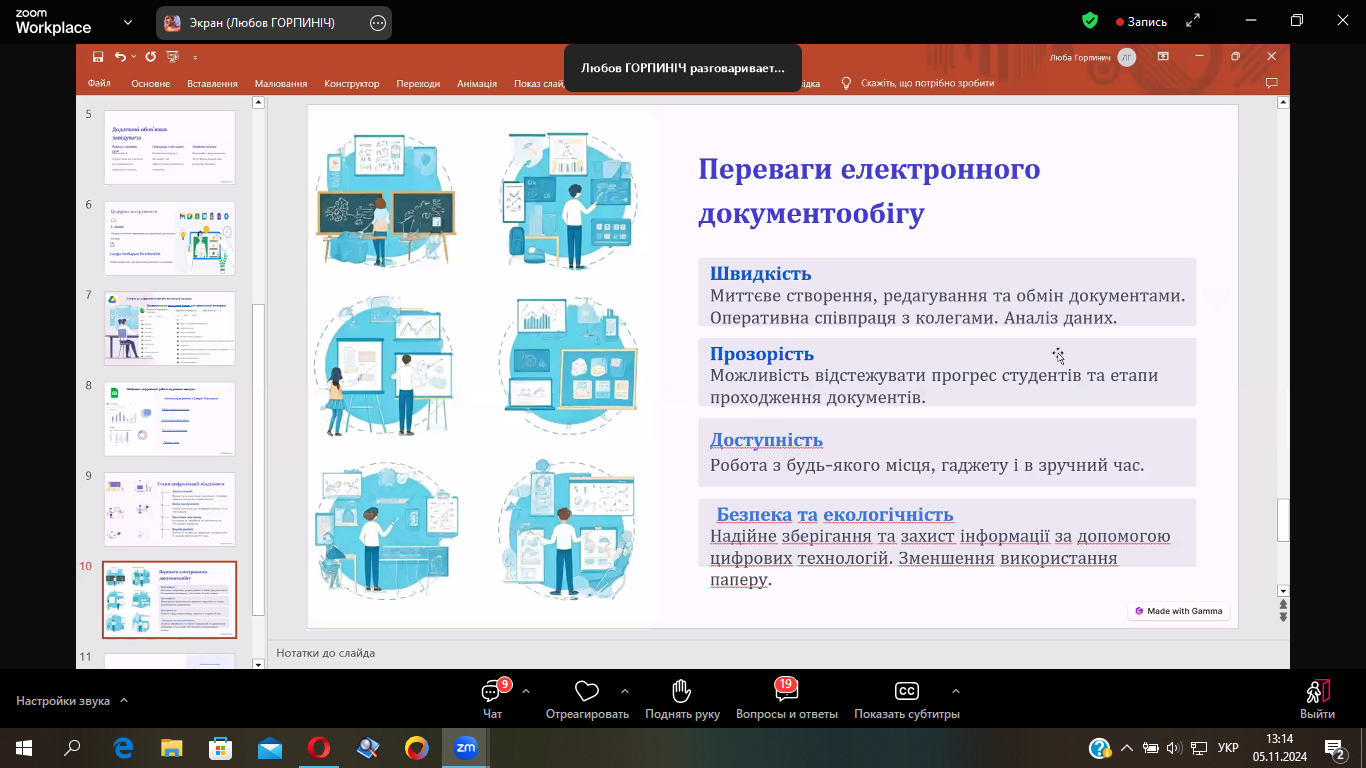Switch to the Вставлення ribbon tab
Viewport: 1366px width, 768px height.
point(212,84)
